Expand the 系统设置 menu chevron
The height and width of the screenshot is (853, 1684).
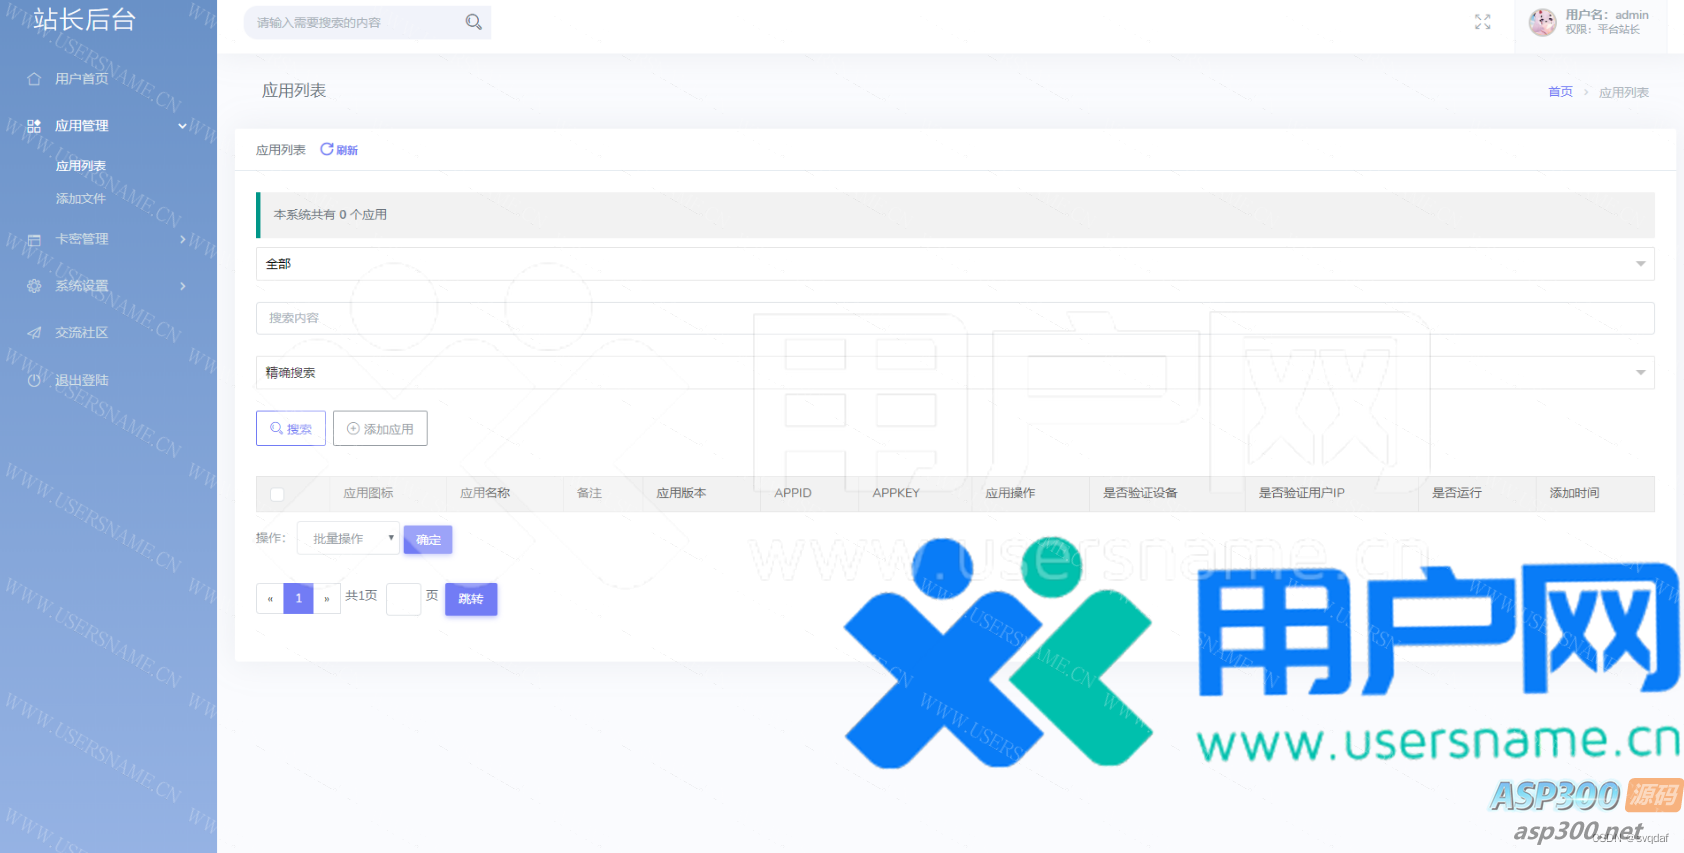click(x=182, y=286)
